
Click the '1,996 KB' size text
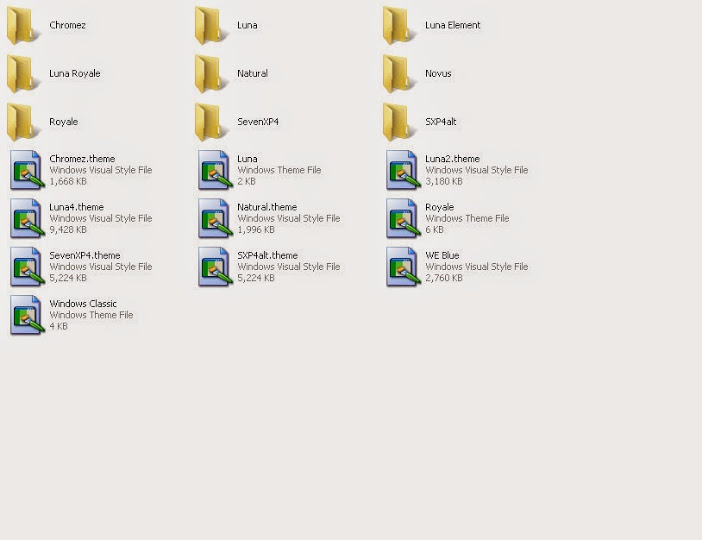256,230
